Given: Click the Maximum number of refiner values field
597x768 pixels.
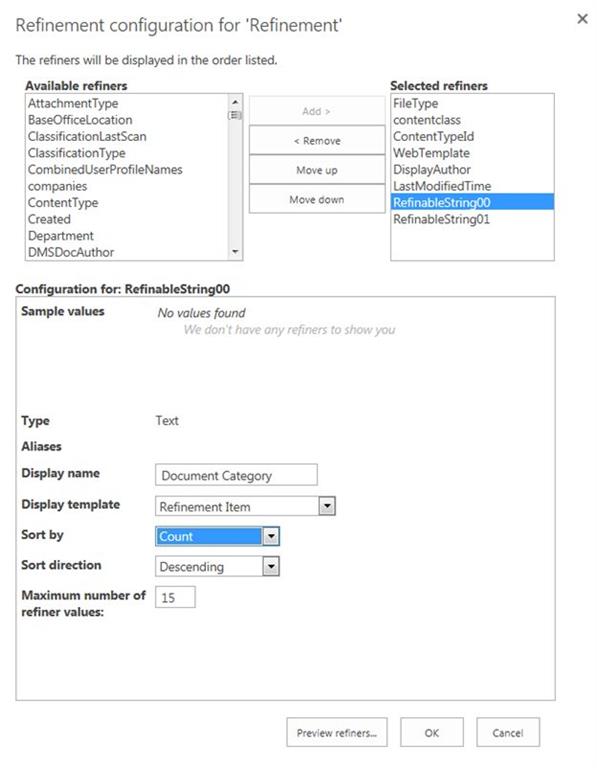Looking at the screenshot, I should 175,598.
